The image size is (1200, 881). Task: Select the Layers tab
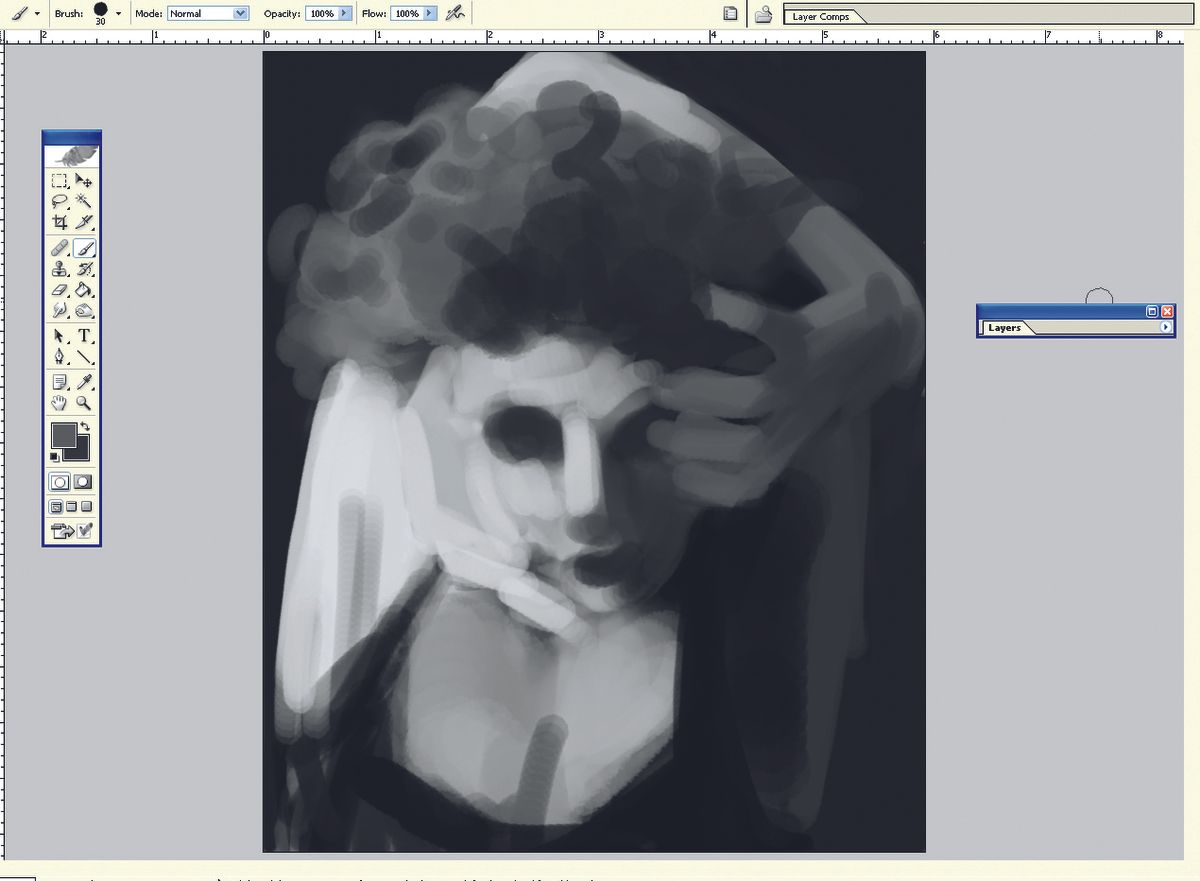tap(1004, 328)
